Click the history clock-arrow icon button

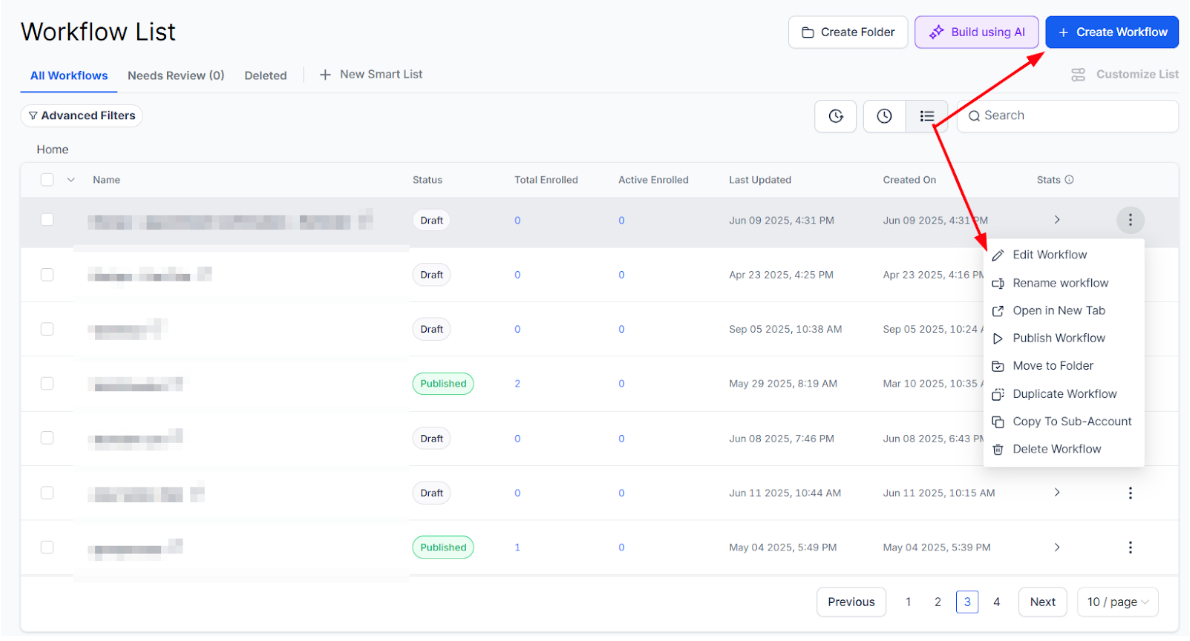(x=836, y=116)
